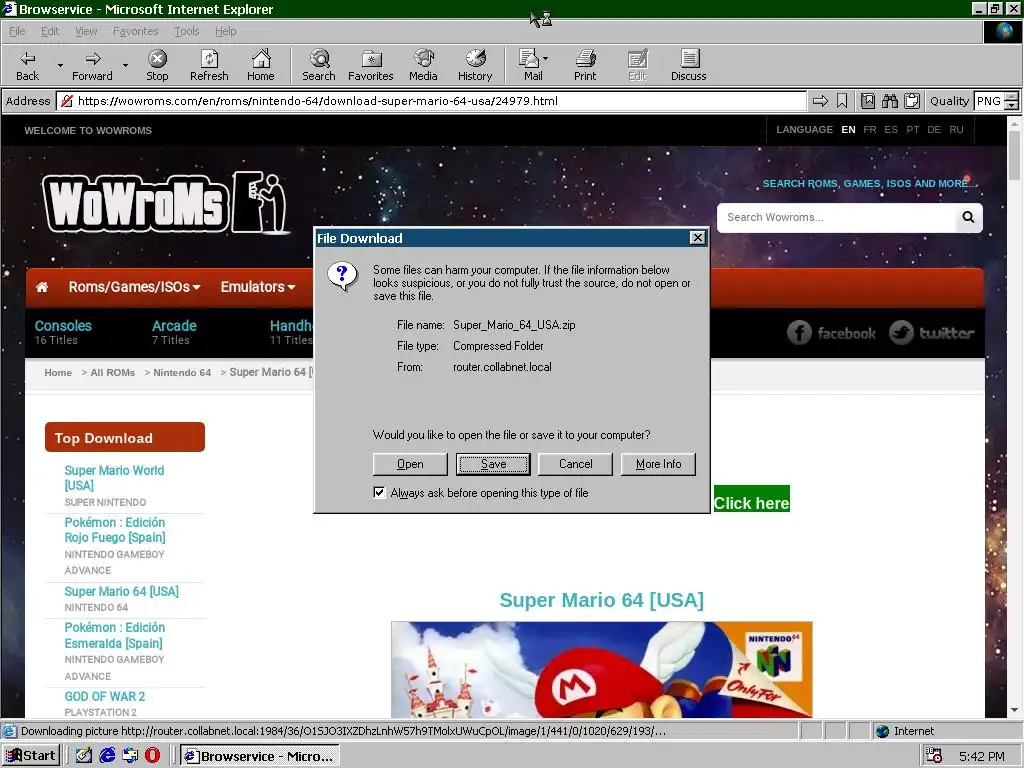This screenshot has width=1024, height=768.
Task: Open the Media toolbar panel
Action: click(x=423, y=65)
